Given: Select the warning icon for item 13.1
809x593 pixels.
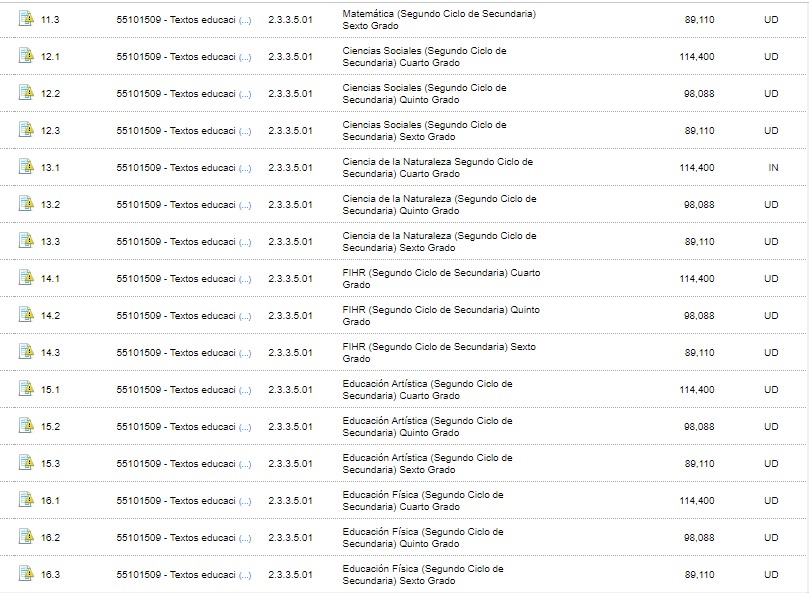Looking at the screenshot, I should click(x=26, y=167).
